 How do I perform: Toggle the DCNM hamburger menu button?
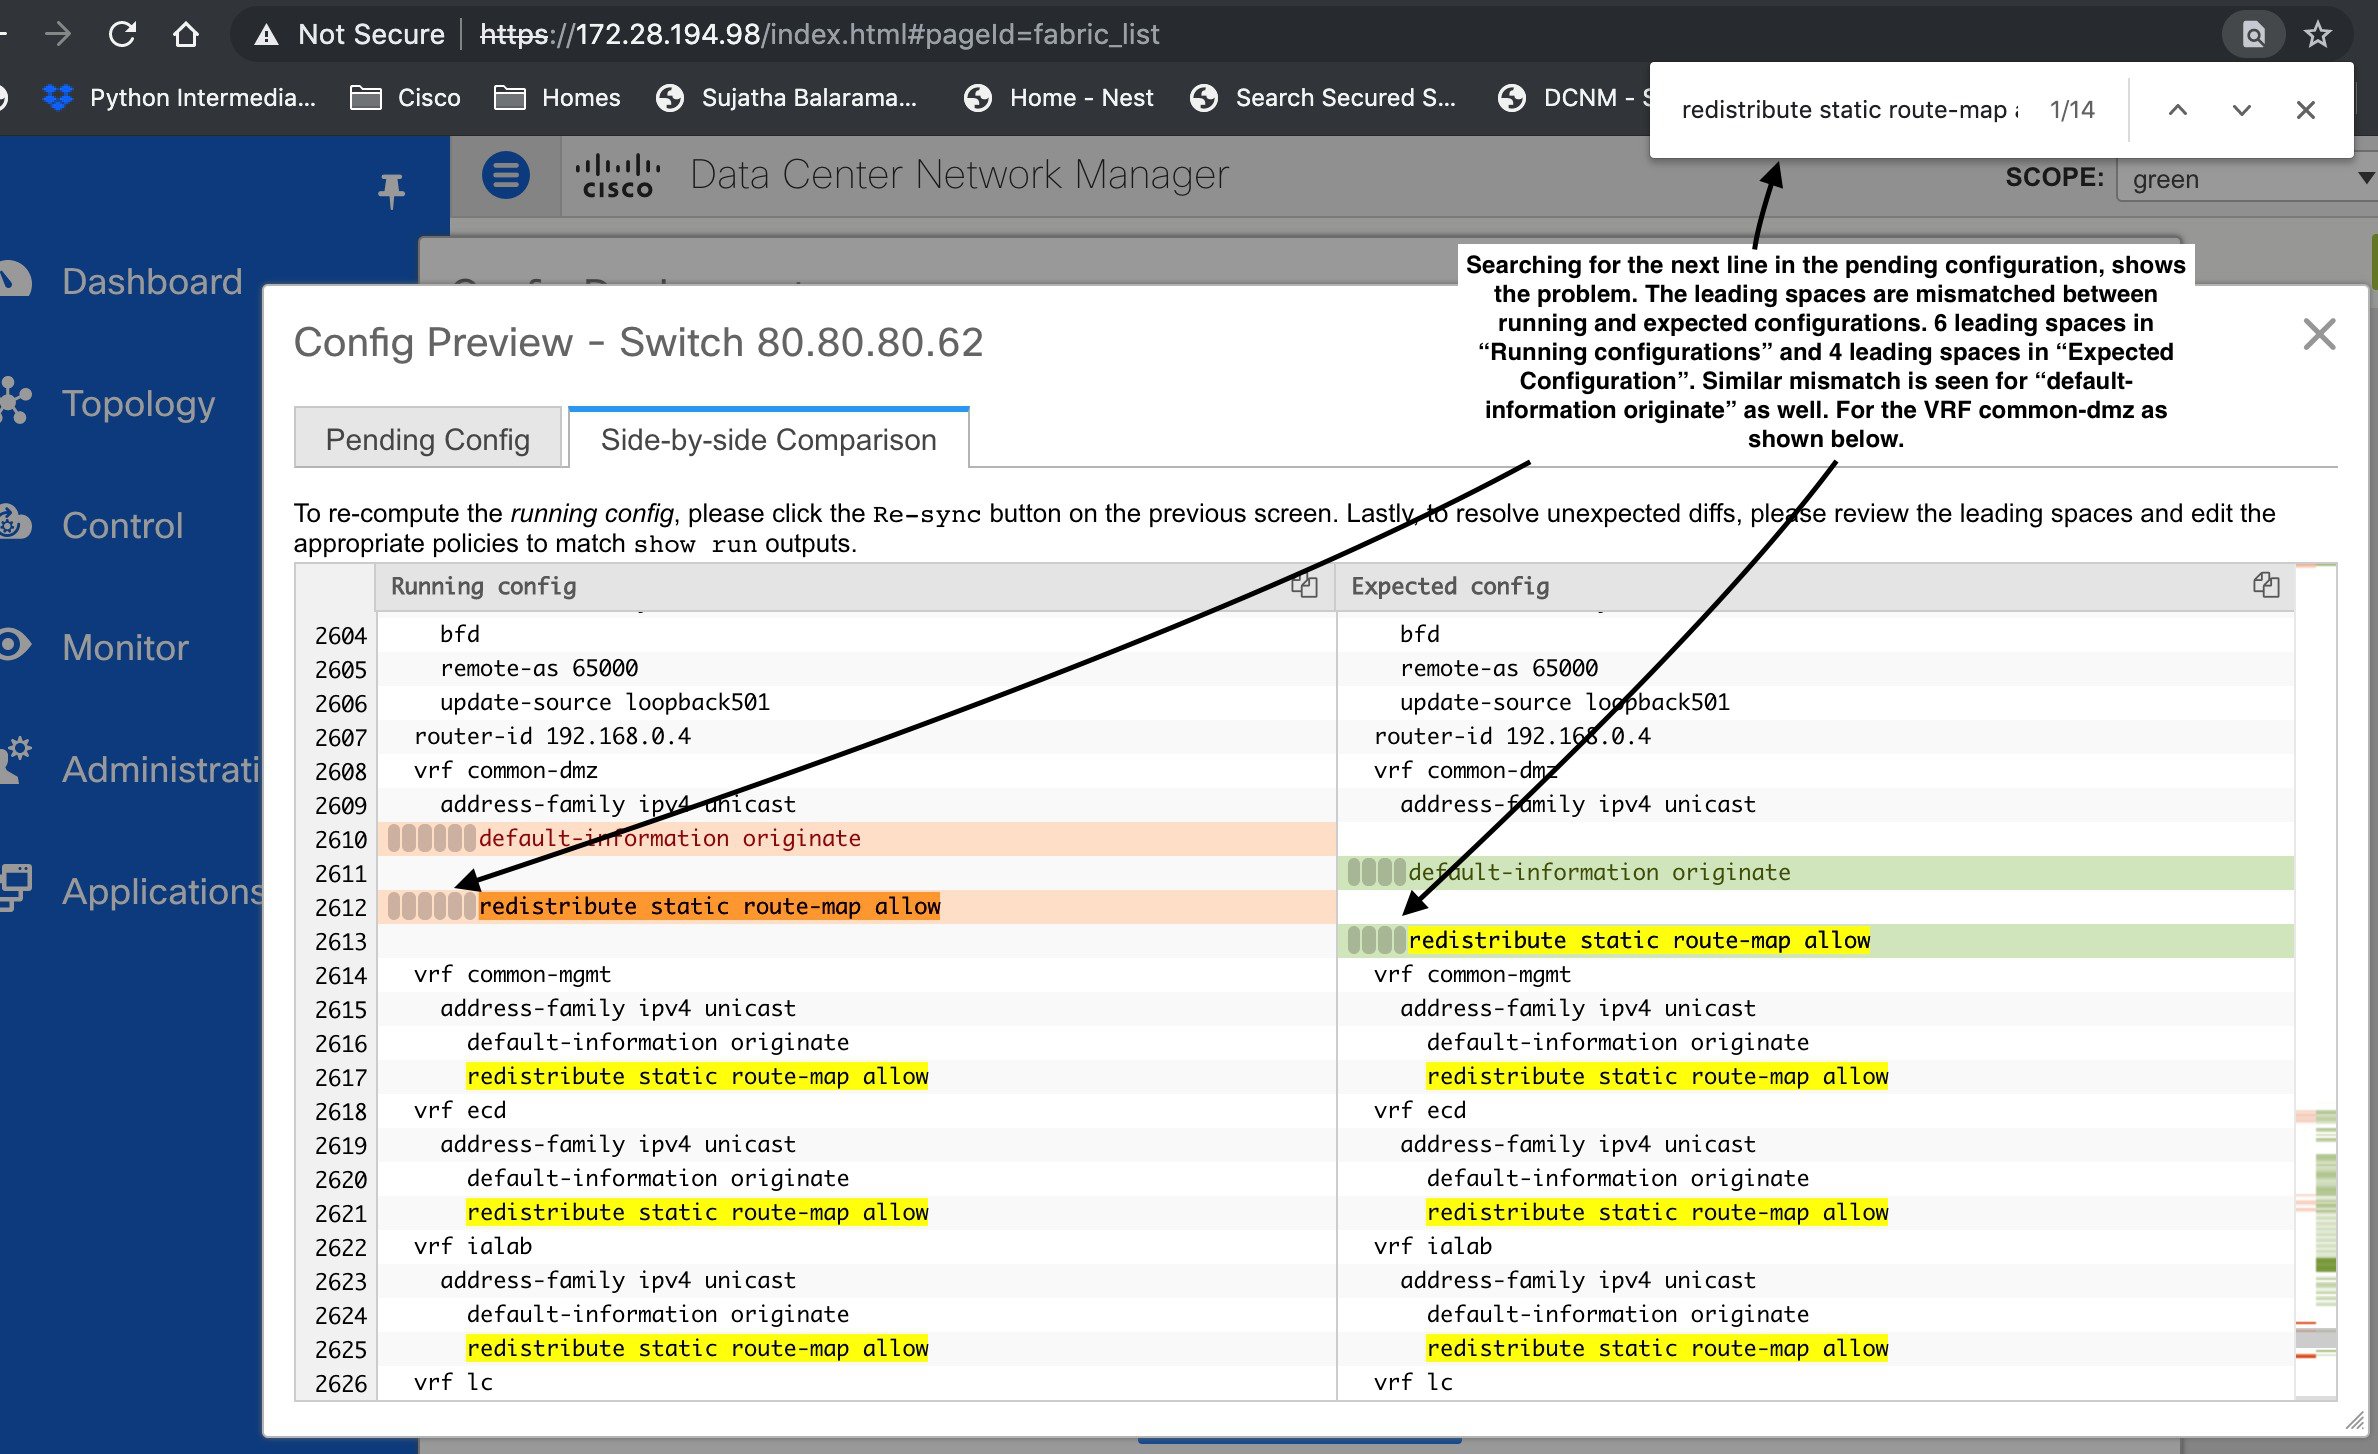pos(506,175)
